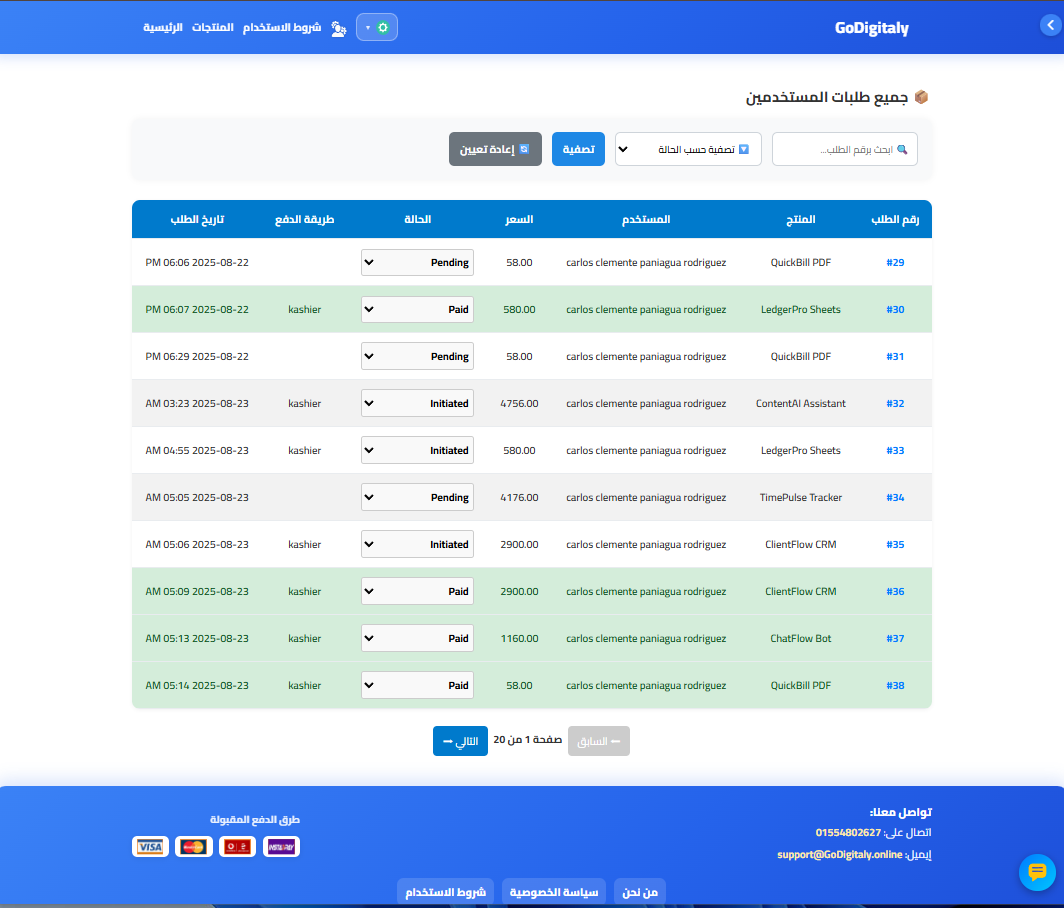The height and width of the screenshot is (908, 1064).
Task: Click the package emoji beside the page title
Action: pos(921,97)
